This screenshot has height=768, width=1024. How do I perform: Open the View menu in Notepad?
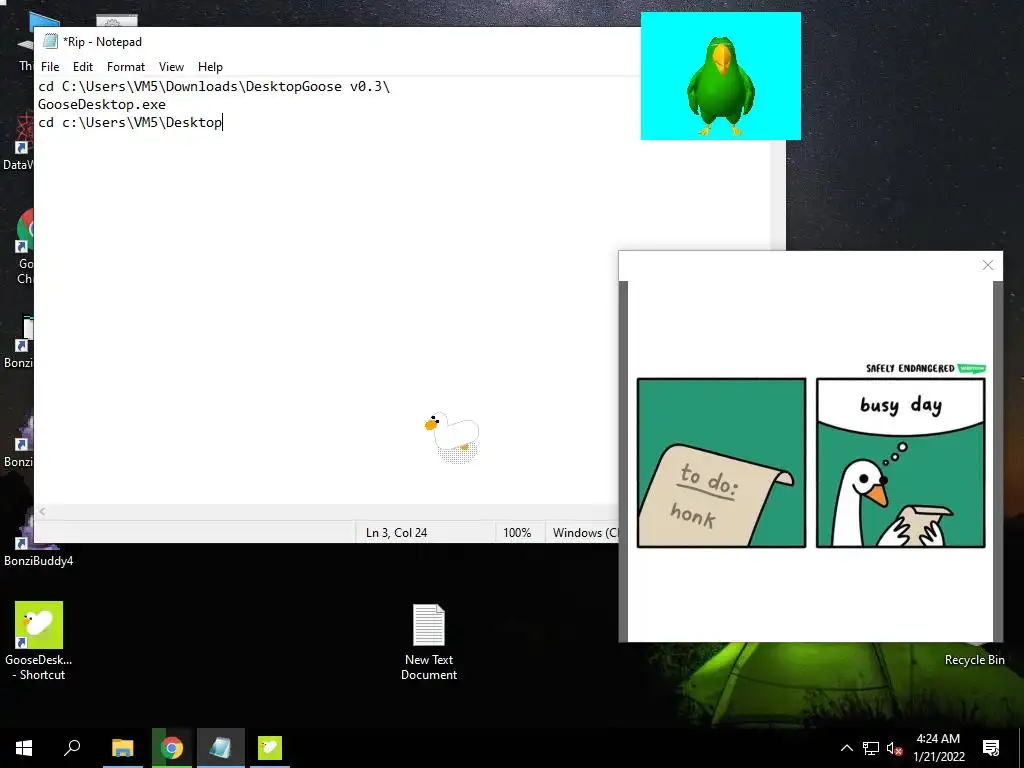[x=171, y=67]
